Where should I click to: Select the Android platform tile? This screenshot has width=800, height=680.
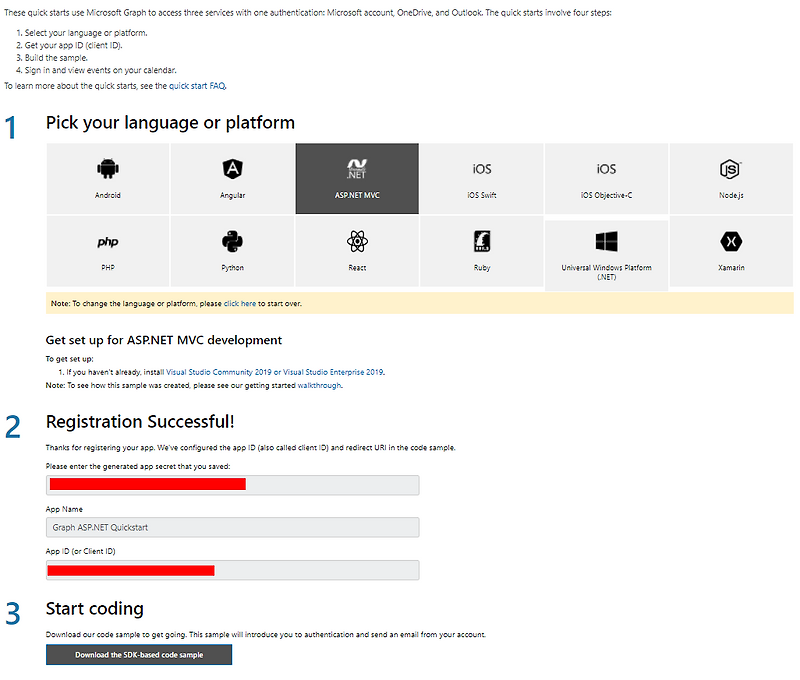tap(107, 178)
